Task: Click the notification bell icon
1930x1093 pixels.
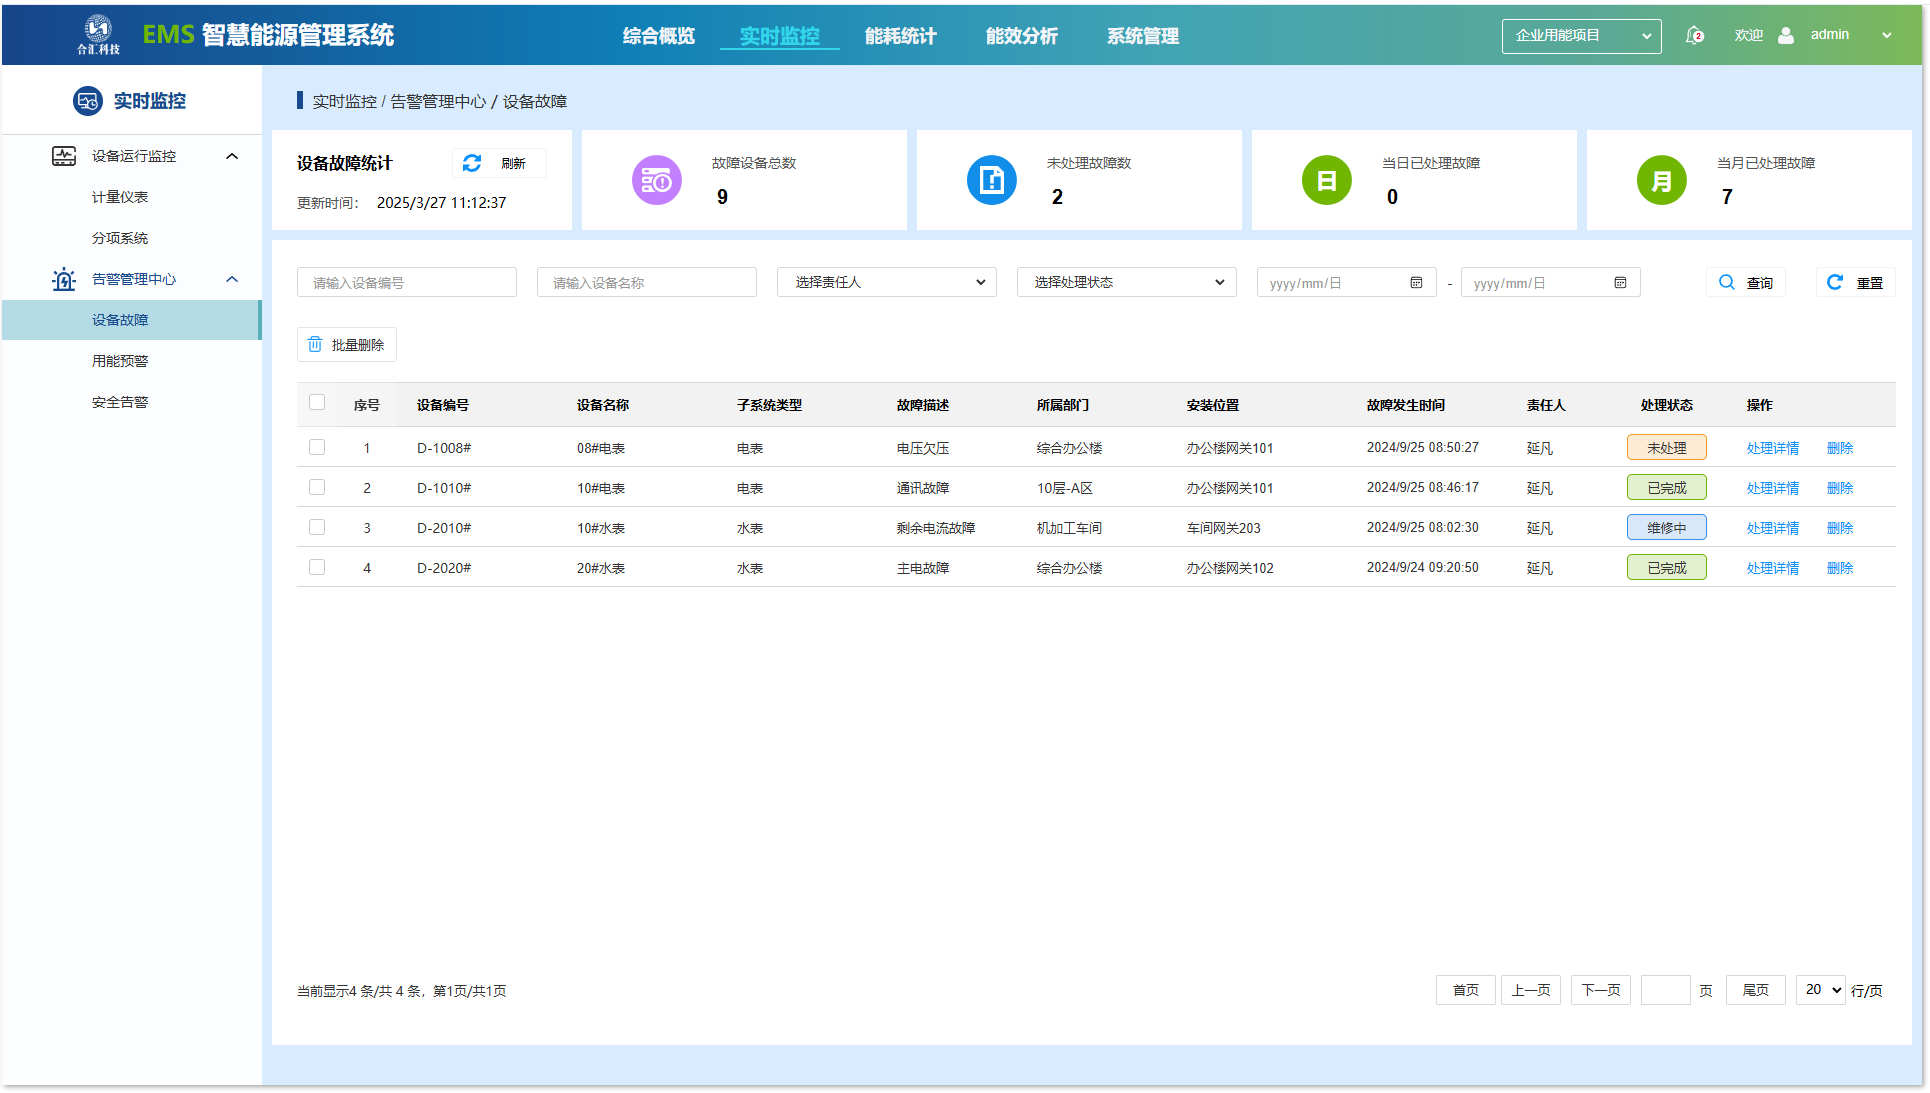Action: (1694, 35)
